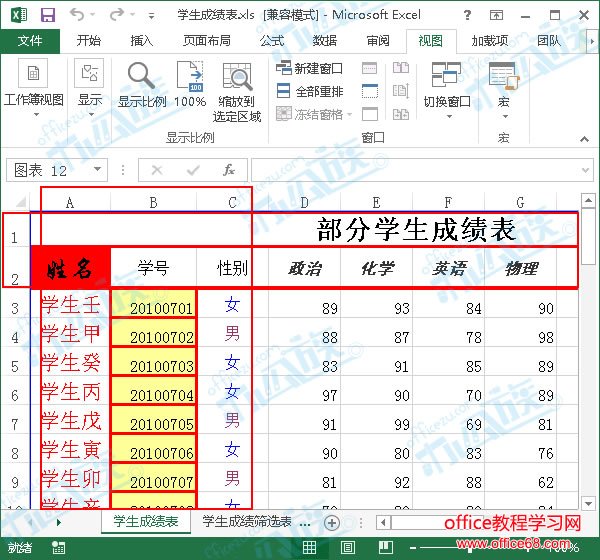Image resolution: width=600 pixels, height=560 pixels.
Task: Click the 物理 header cell
Action: 520,268
